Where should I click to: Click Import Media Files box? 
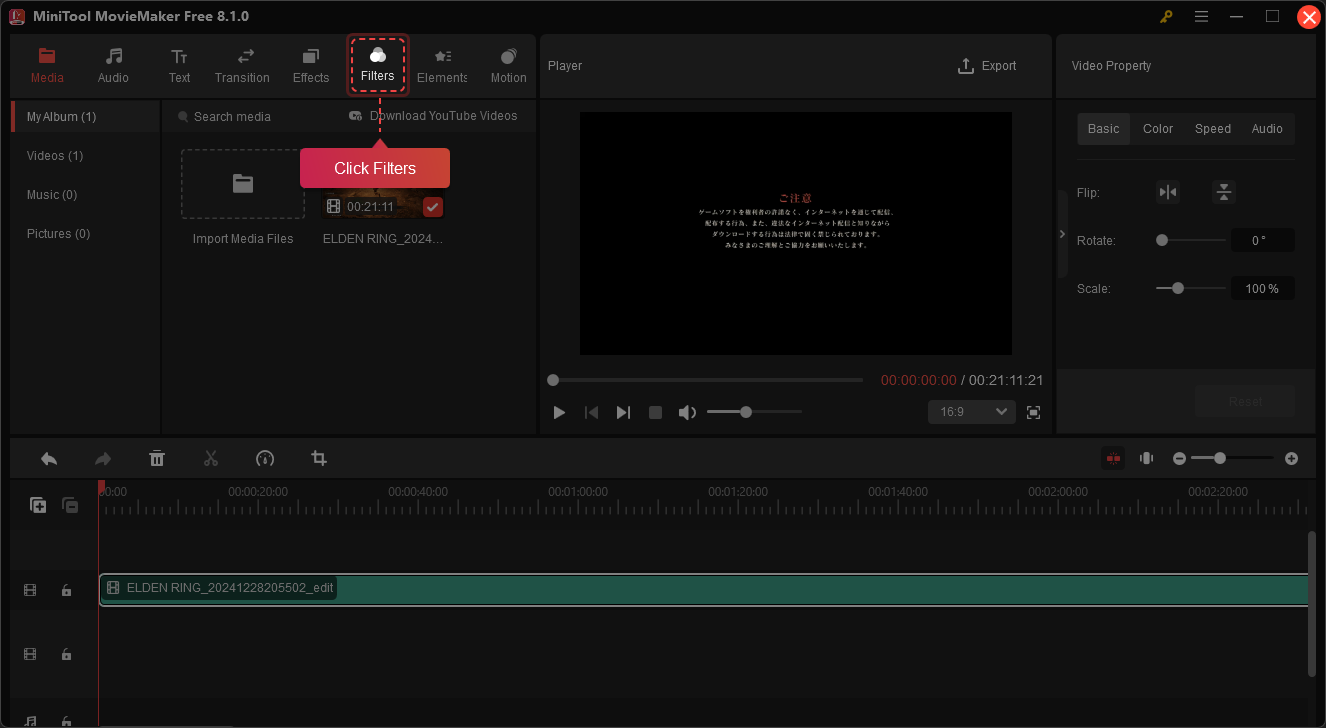point(243,184)
